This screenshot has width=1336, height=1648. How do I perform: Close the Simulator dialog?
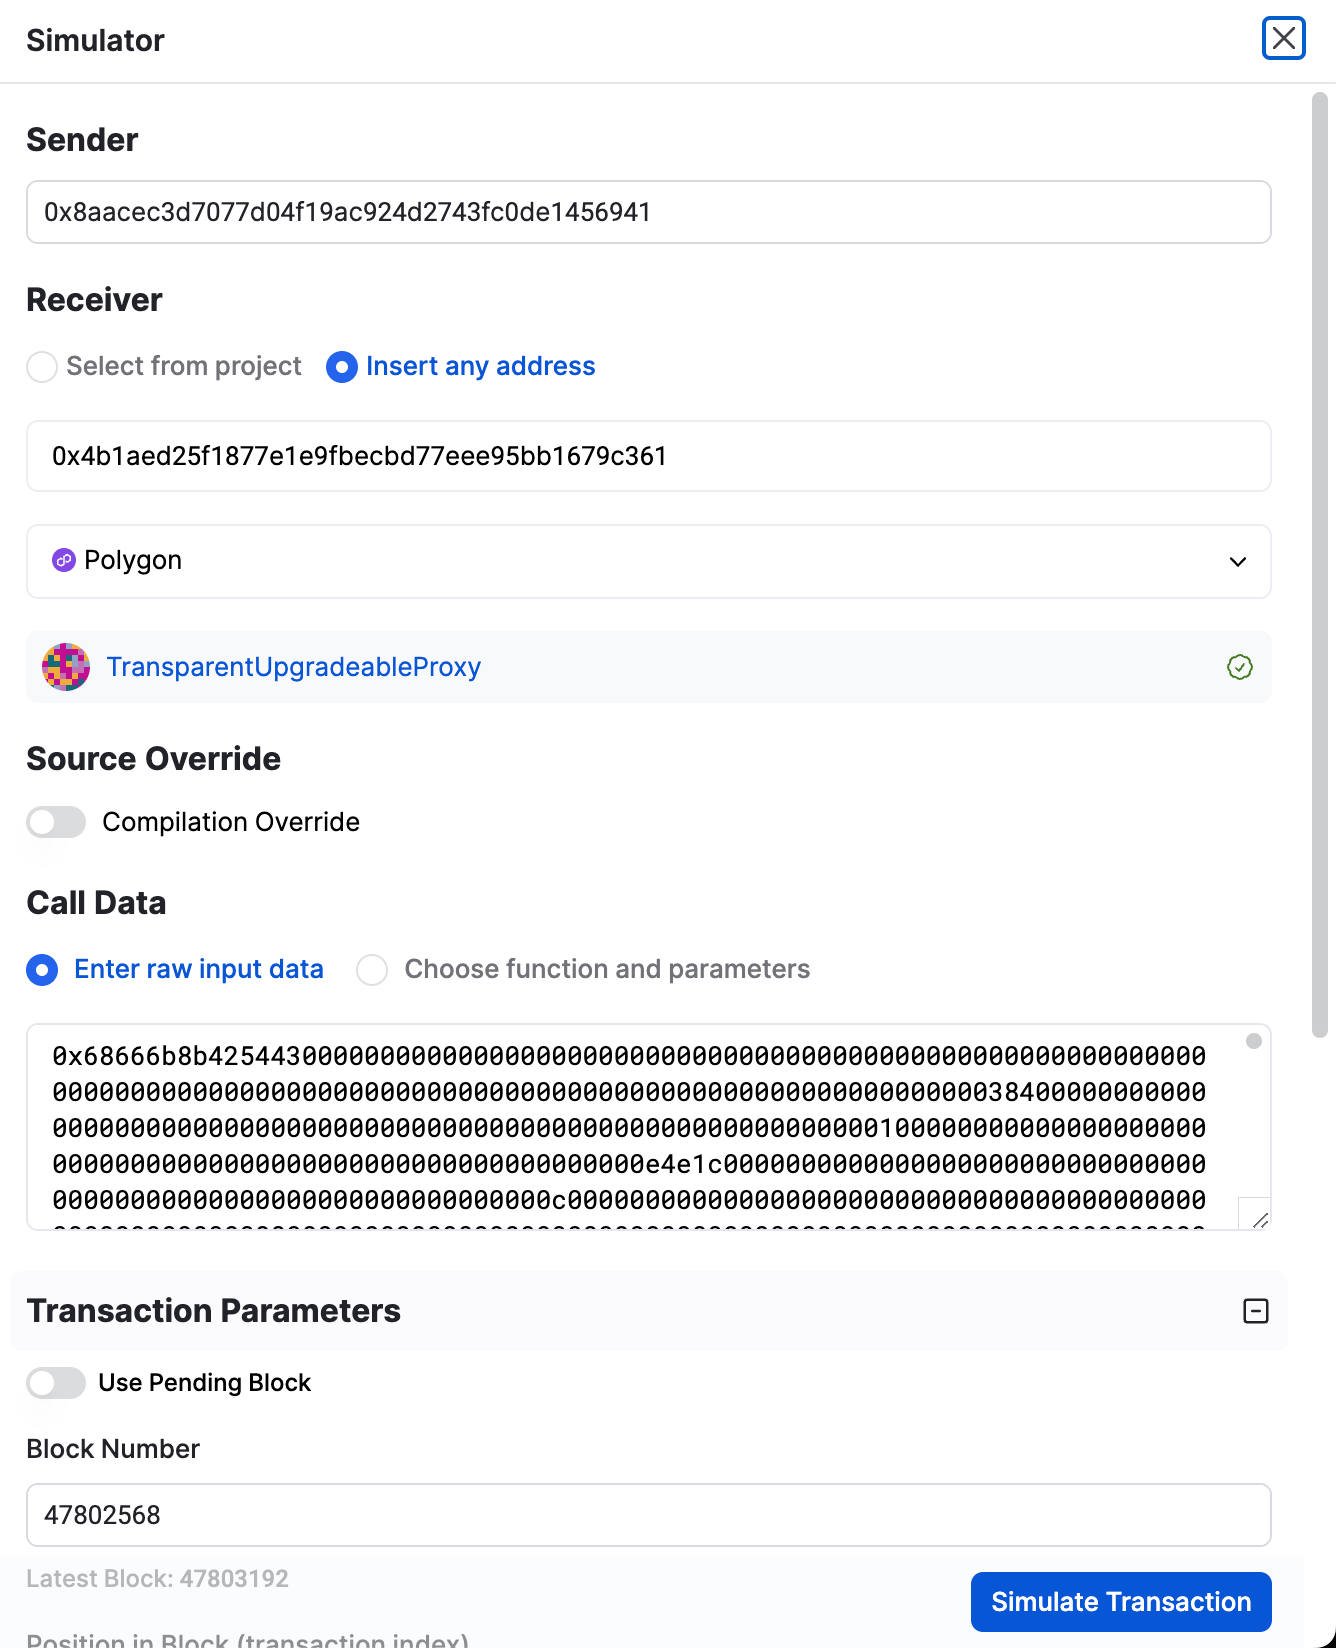[1283, 39]
